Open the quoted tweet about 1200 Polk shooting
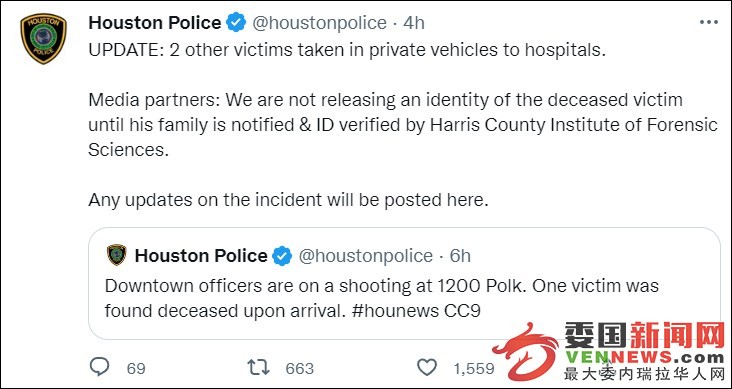Viewport: 732px width, 389px height. (404, 283)
